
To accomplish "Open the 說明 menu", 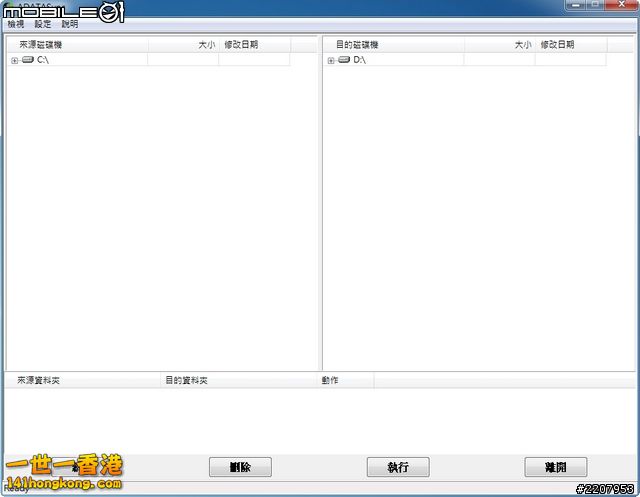I will (x=70, y=24).
